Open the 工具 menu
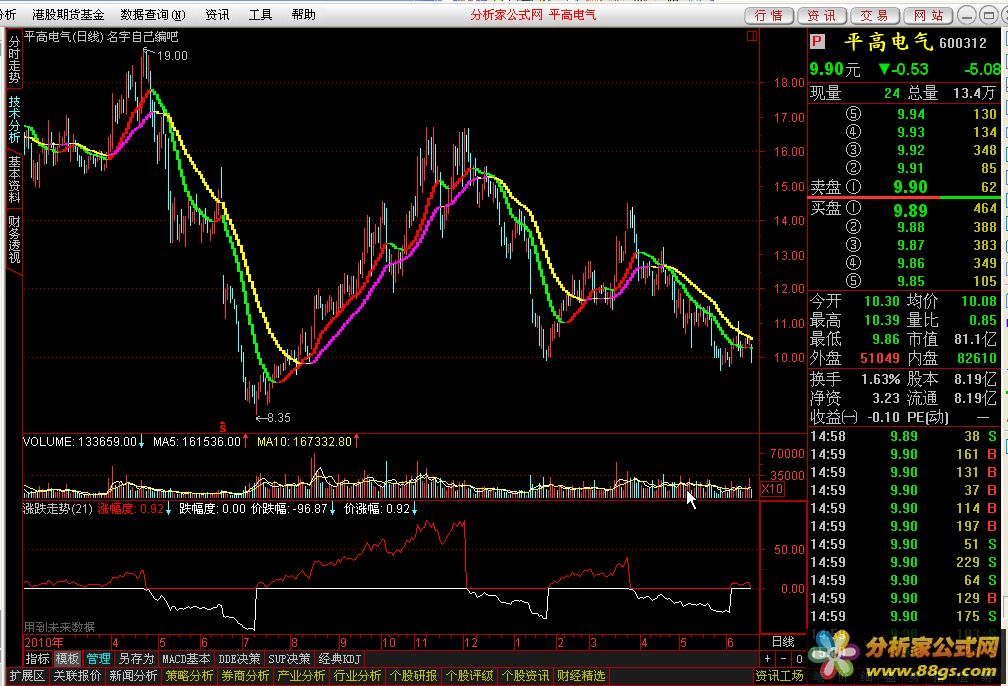This screenshot has width=1008, height=686. 260,14
